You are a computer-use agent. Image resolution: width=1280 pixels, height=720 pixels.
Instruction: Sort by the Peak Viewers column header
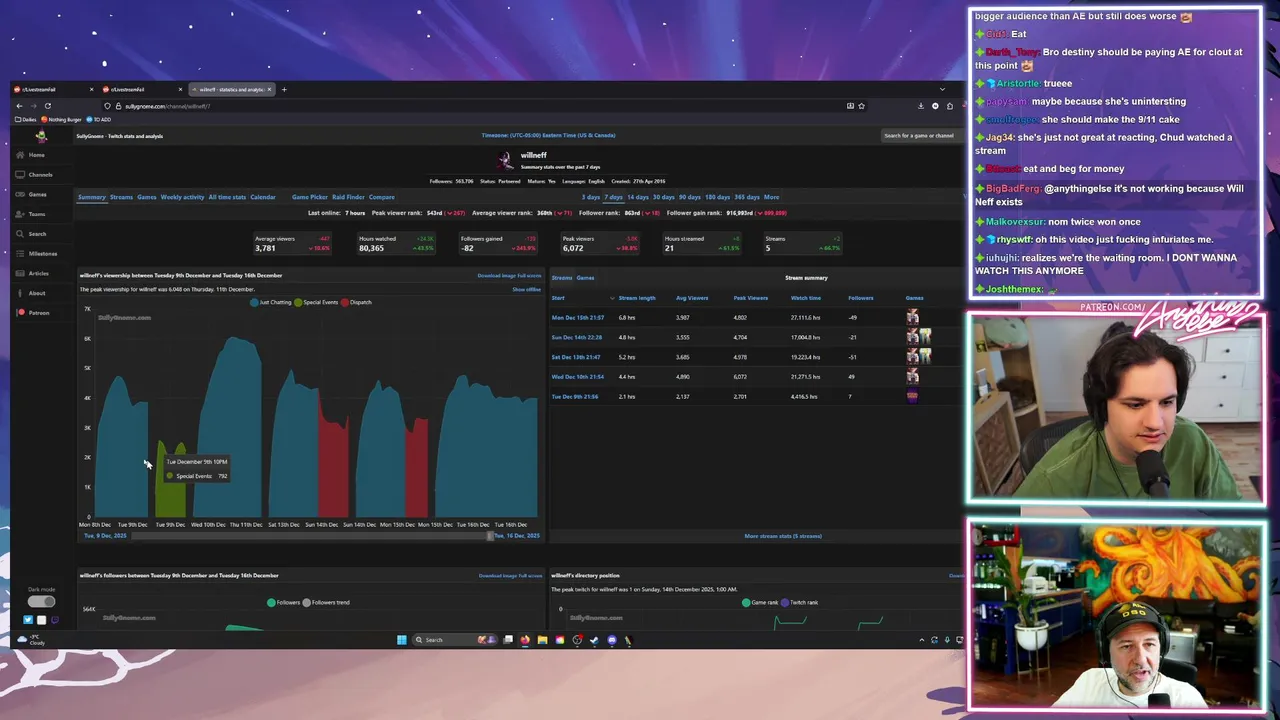point(750,298)
